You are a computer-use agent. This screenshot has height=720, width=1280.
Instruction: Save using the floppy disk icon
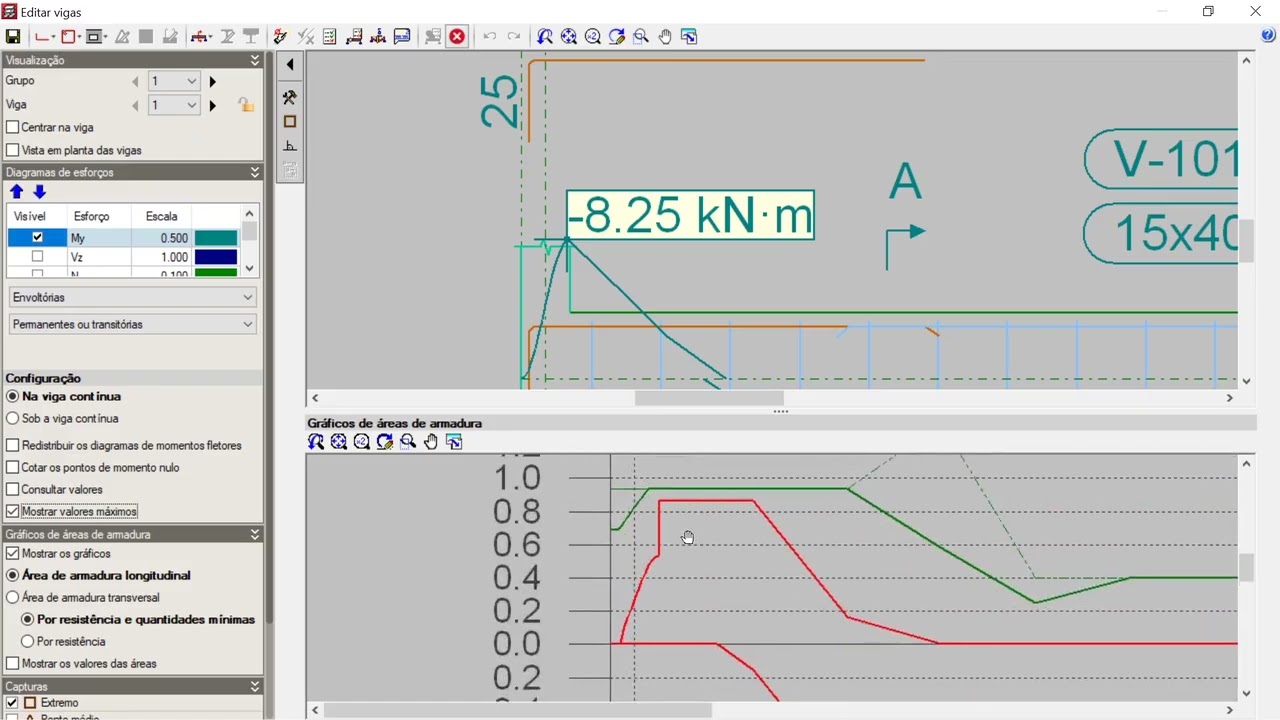13,37
